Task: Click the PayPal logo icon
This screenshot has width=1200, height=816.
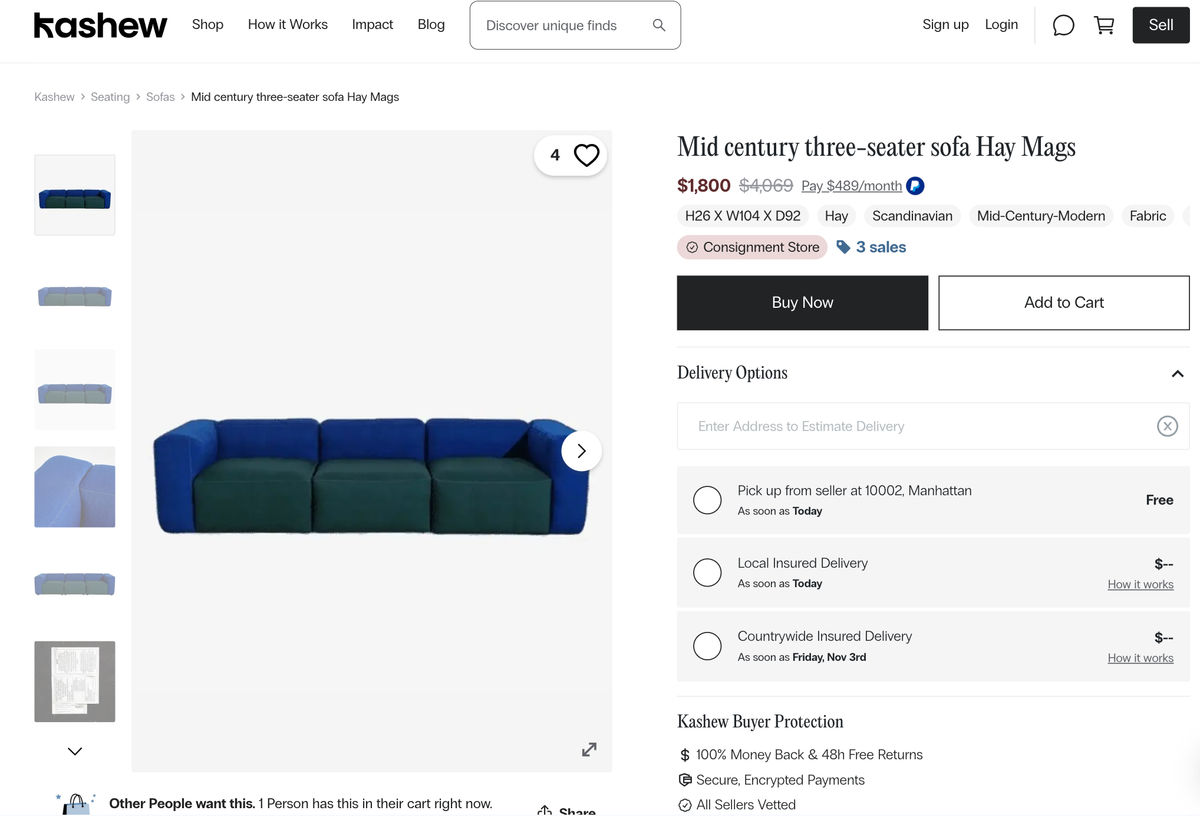Action: point(915,186)
